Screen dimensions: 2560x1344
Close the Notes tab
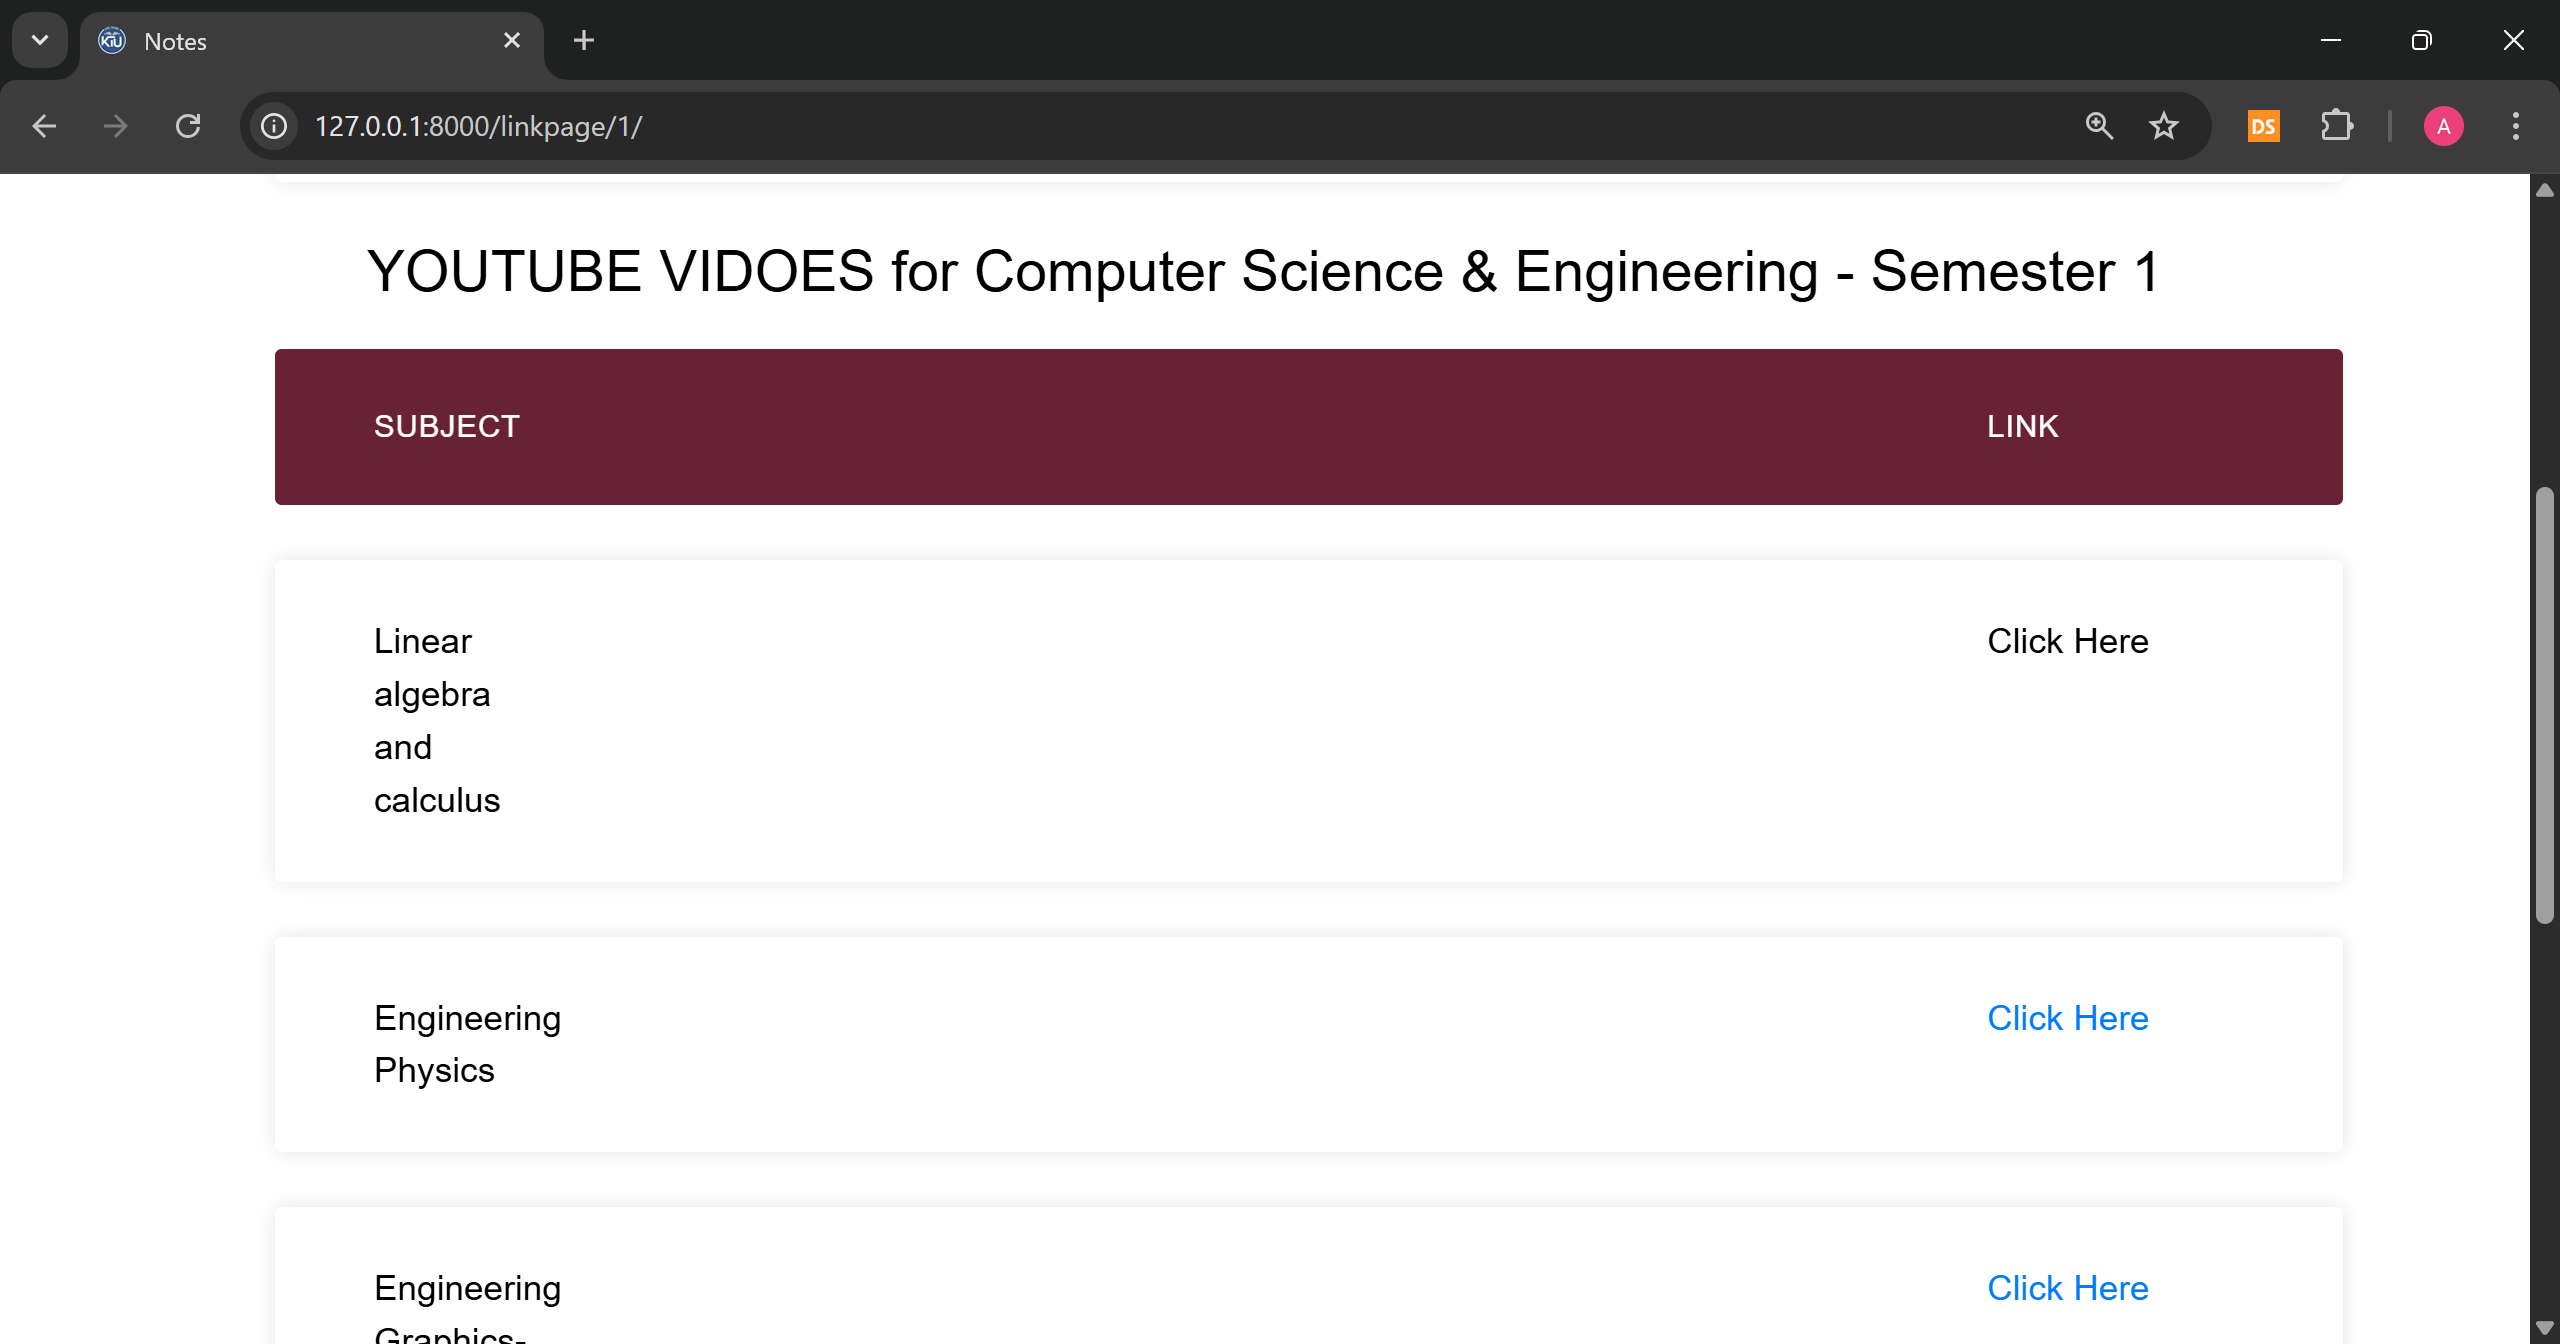pyautogui.click(x=512, y=40)
